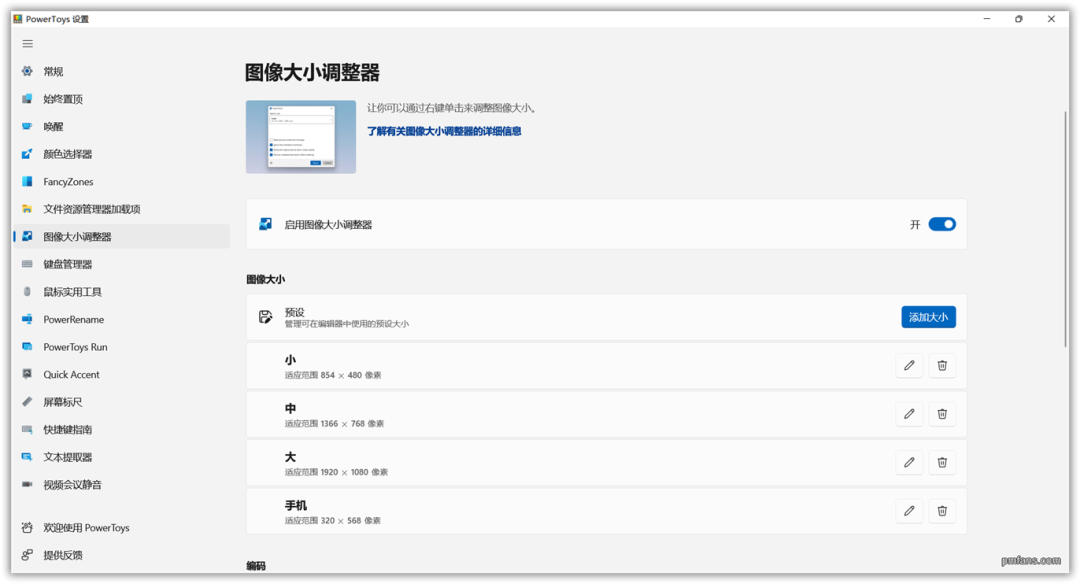Delete the 小 preset size
Image resolution: width=1080 pixels, height=584 pixels.
click(x=942, y=366)
